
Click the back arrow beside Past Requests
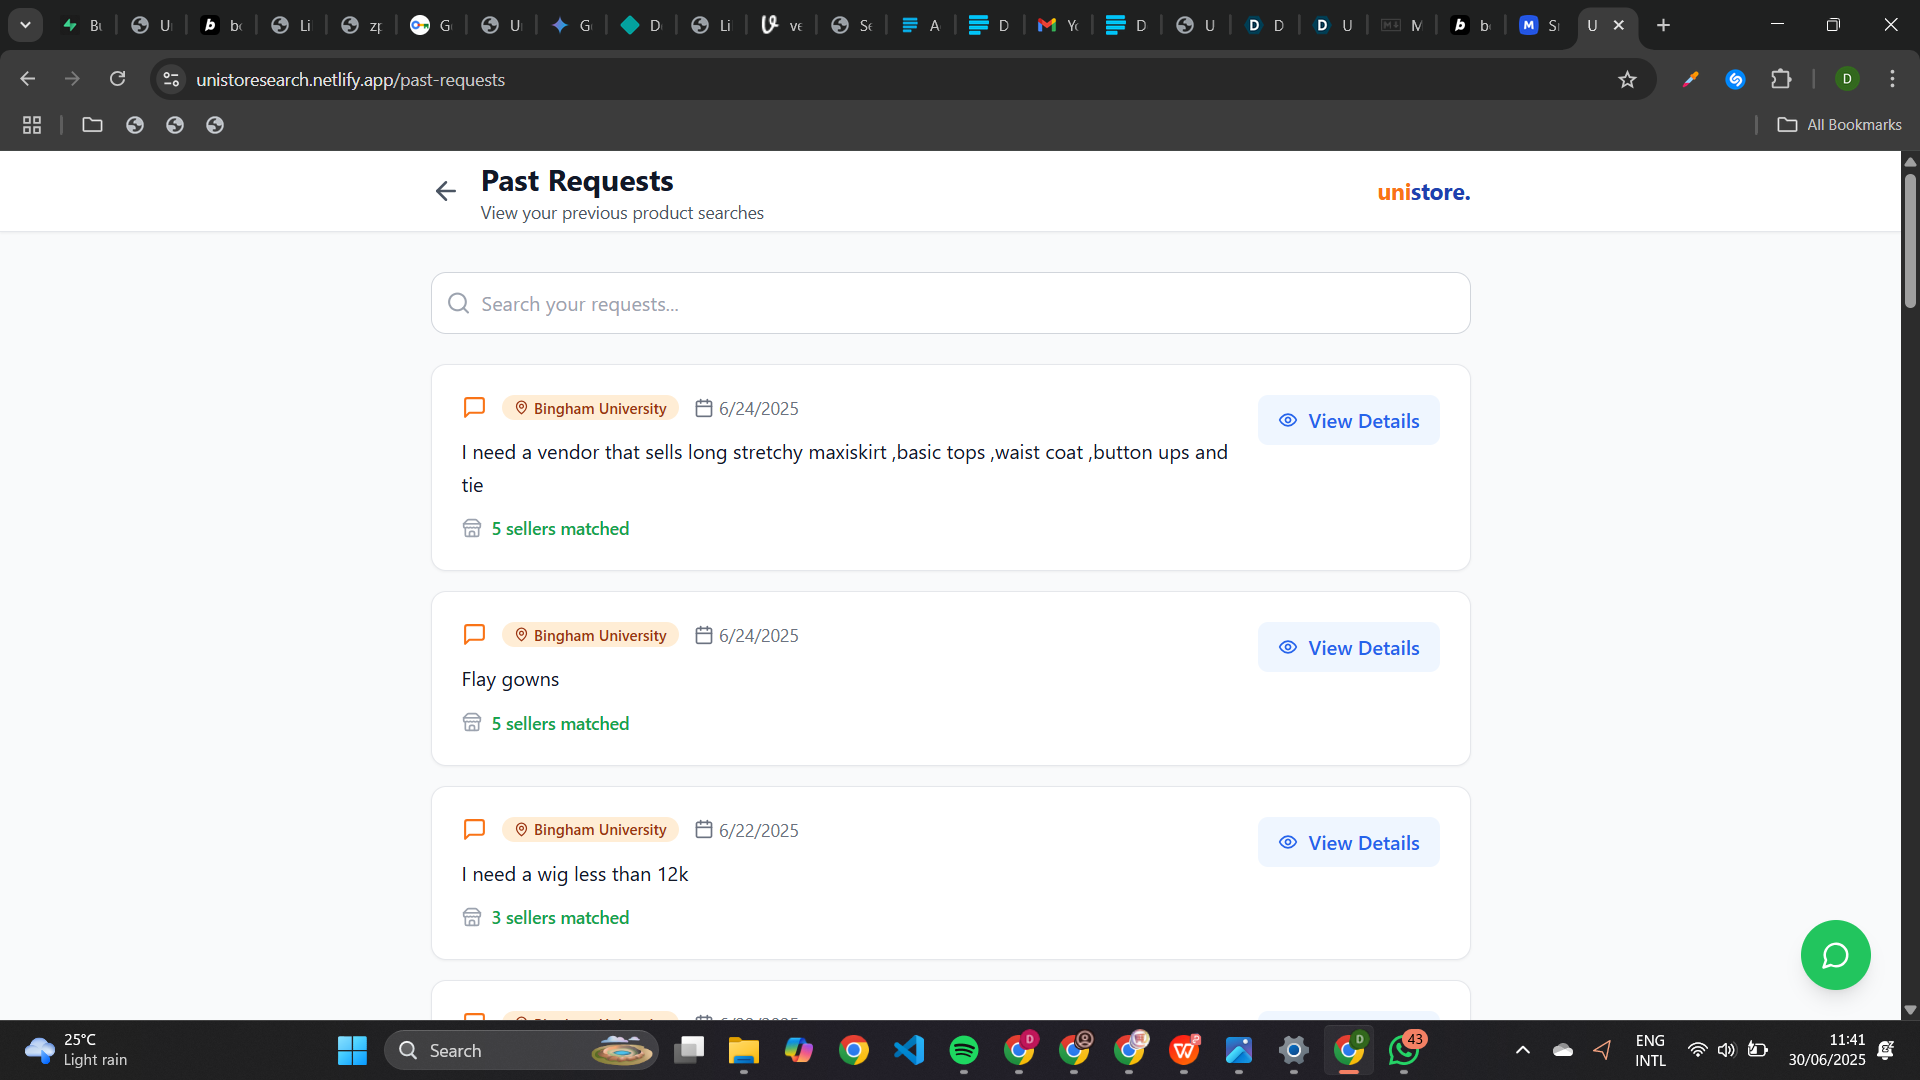tap(445, 191)
